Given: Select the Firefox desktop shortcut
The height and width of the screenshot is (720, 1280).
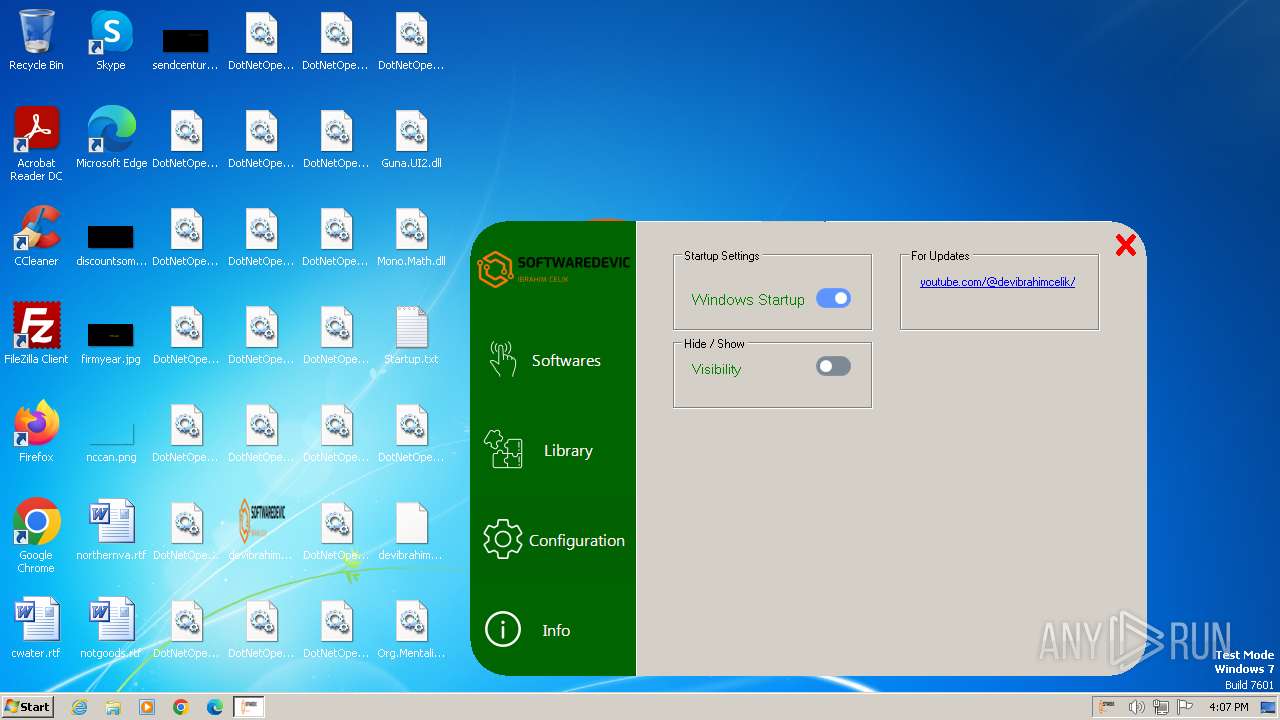Looking at the screenshot, I should (x=36, y=433).
